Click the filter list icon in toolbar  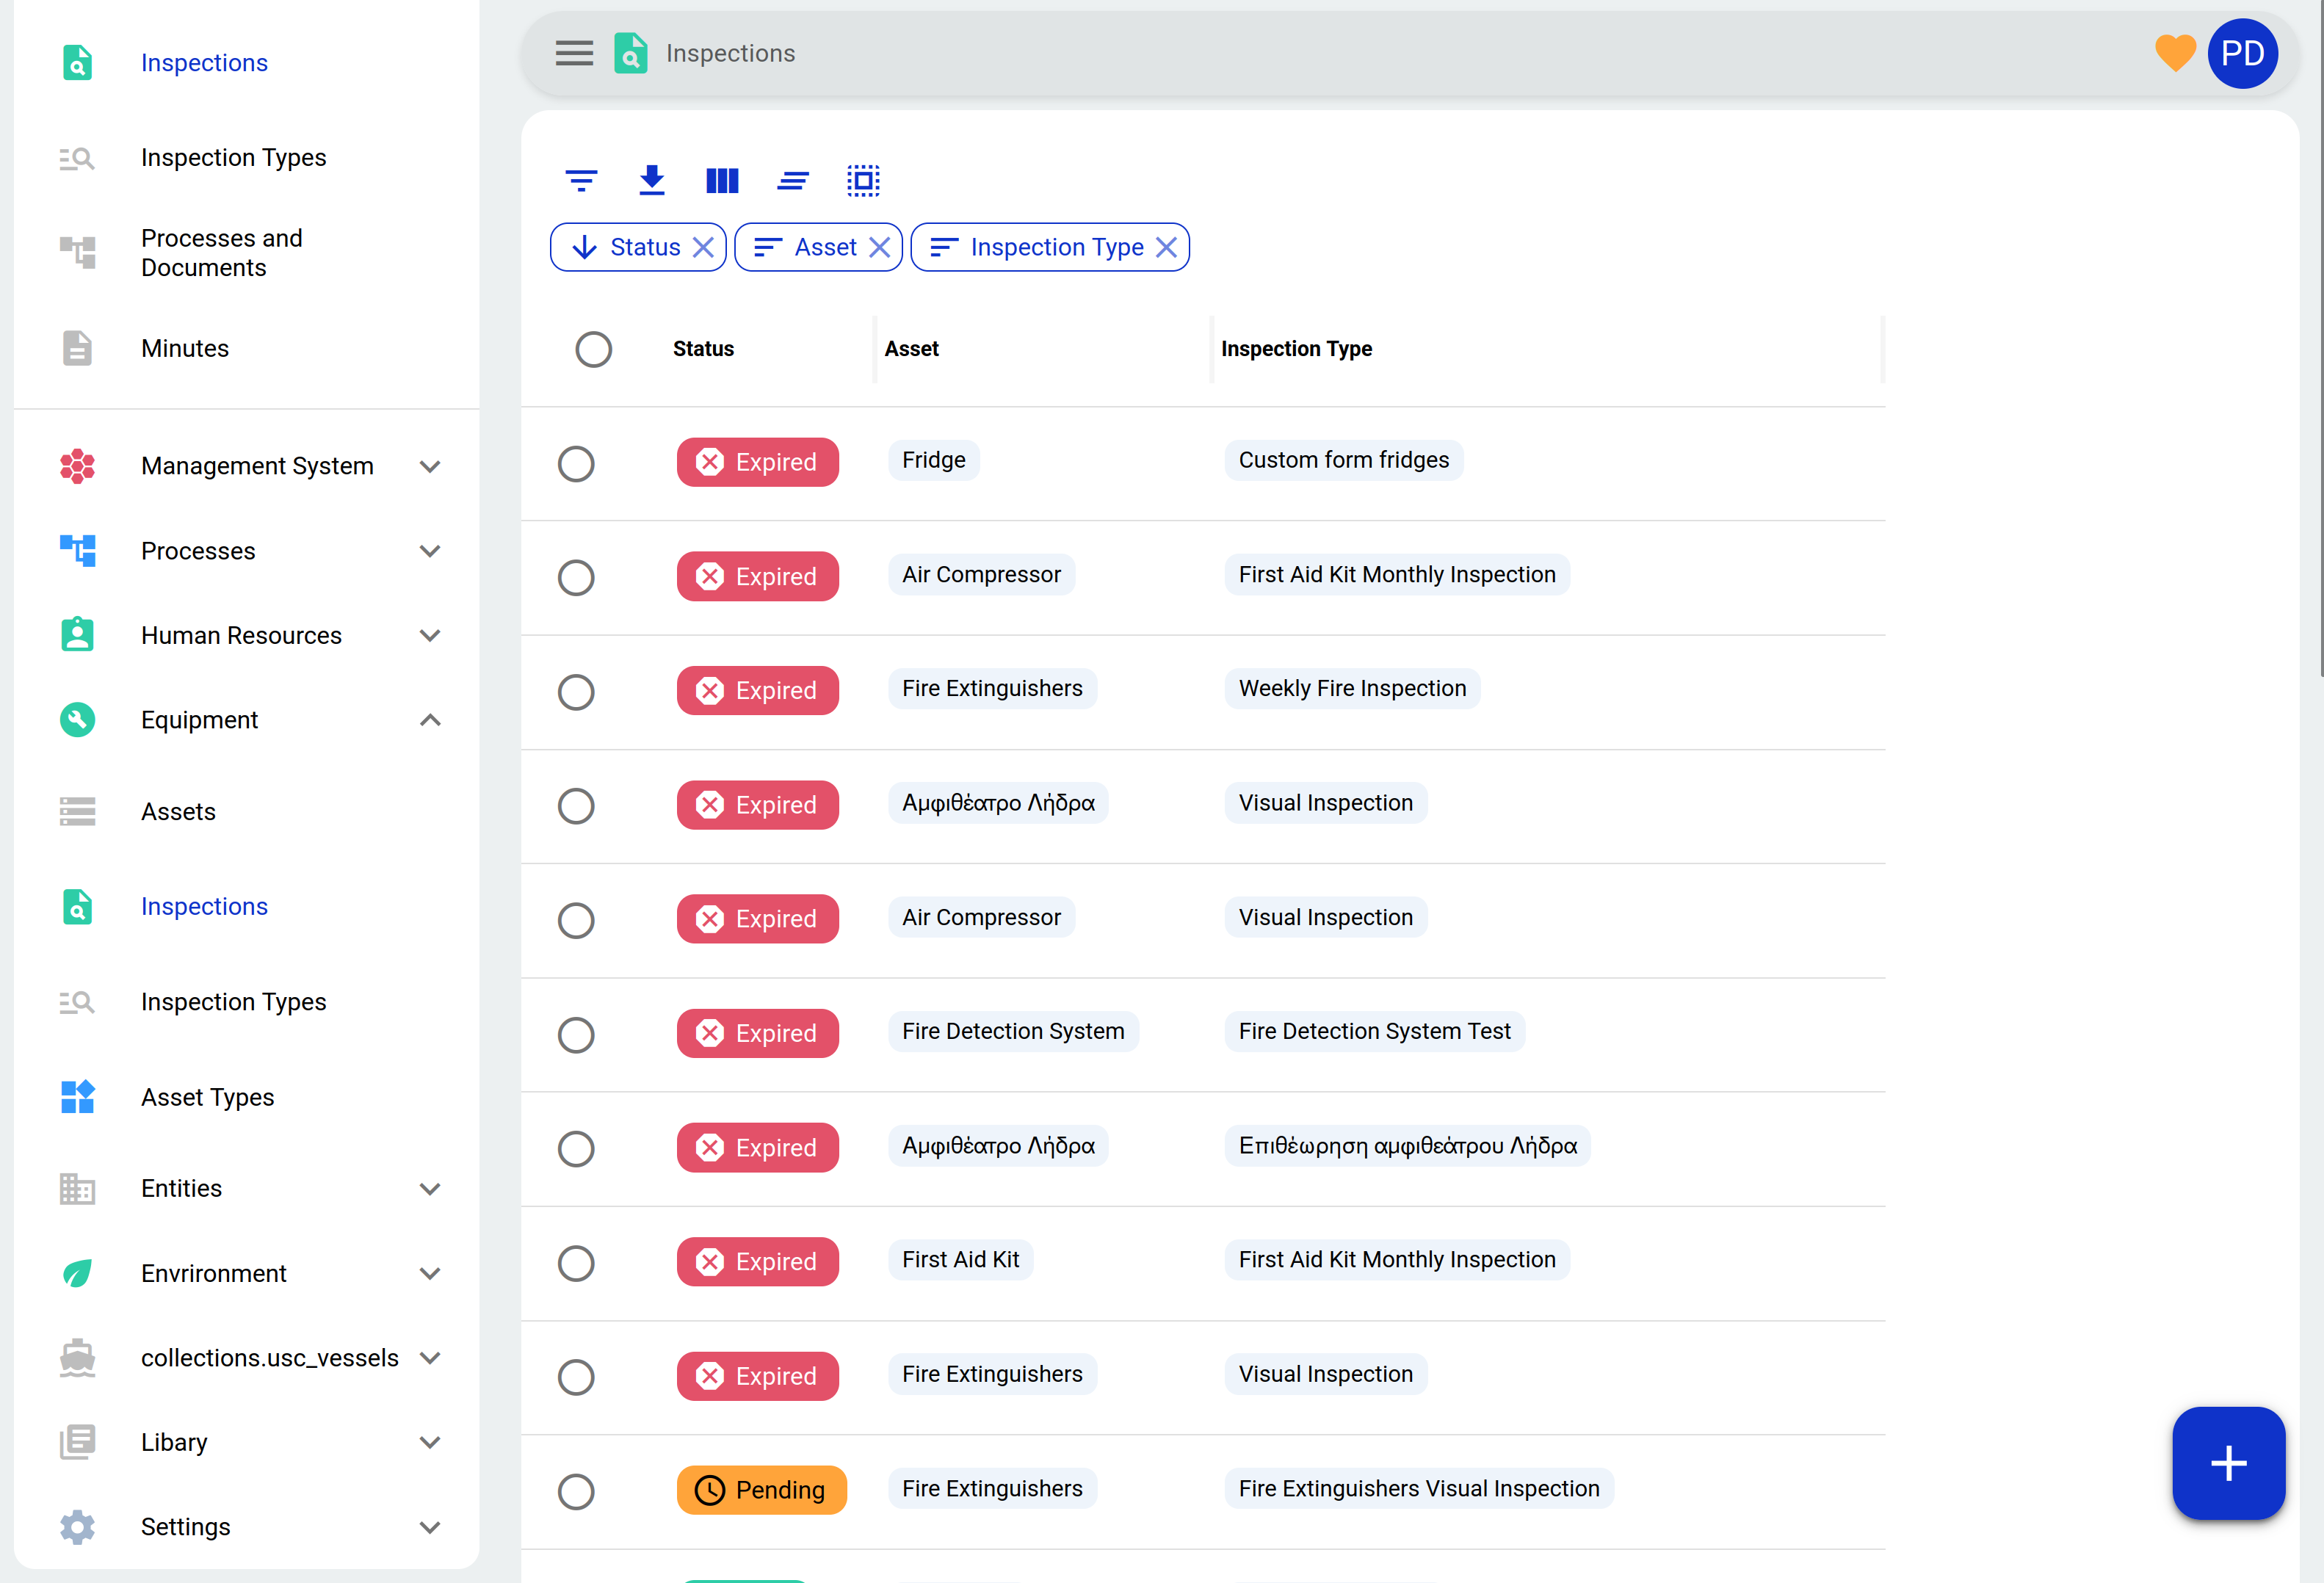click(581, 181)
